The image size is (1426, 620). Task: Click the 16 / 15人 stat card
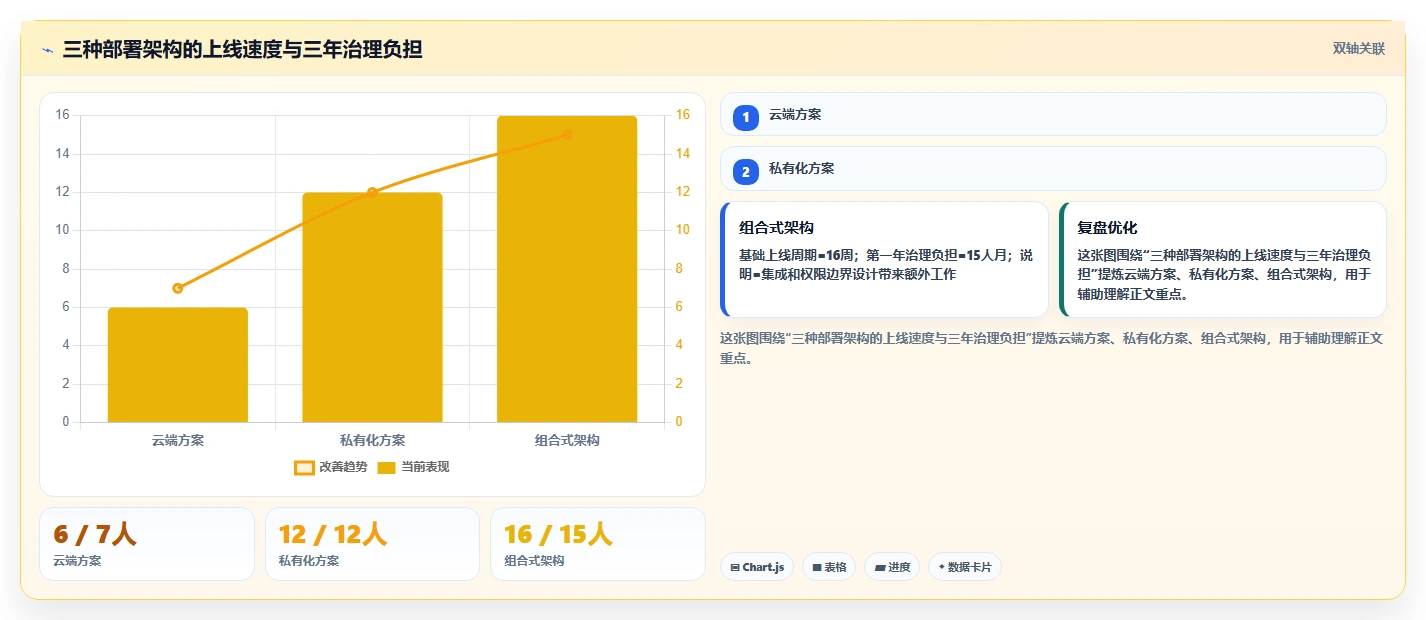coord(598,544)
